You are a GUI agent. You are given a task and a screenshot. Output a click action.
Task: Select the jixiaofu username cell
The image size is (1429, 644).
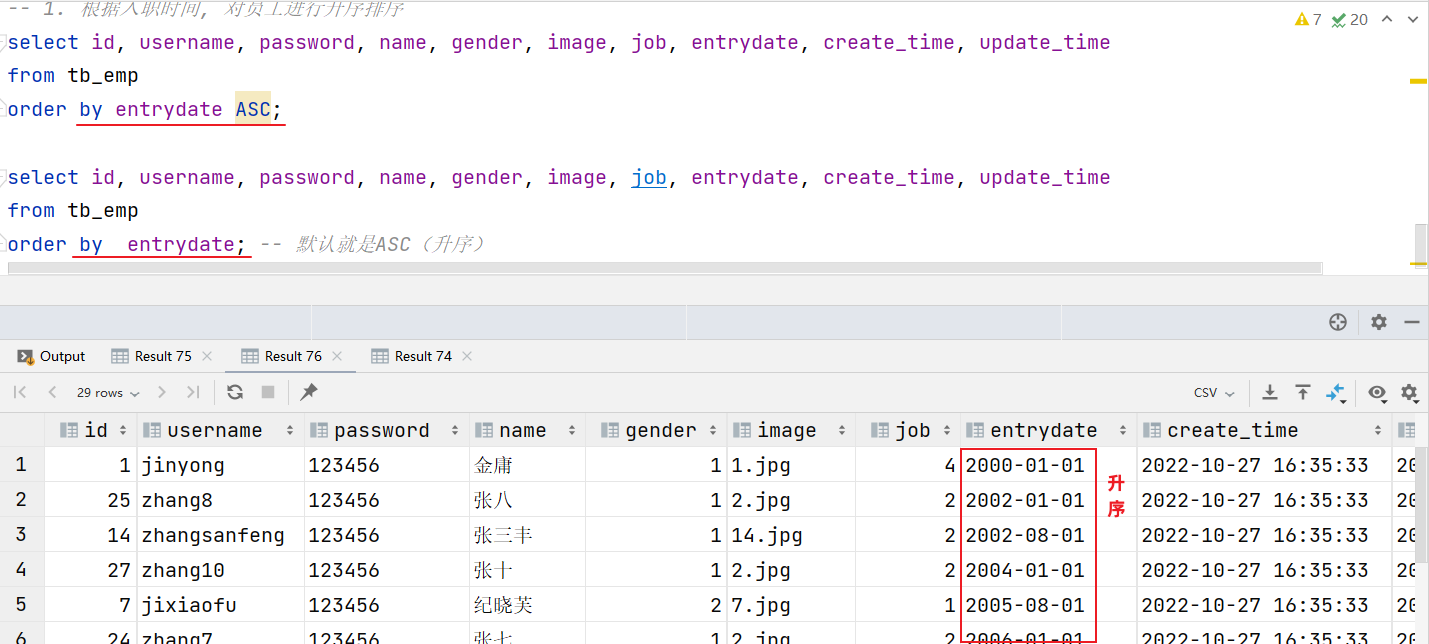tap(221, 605)
